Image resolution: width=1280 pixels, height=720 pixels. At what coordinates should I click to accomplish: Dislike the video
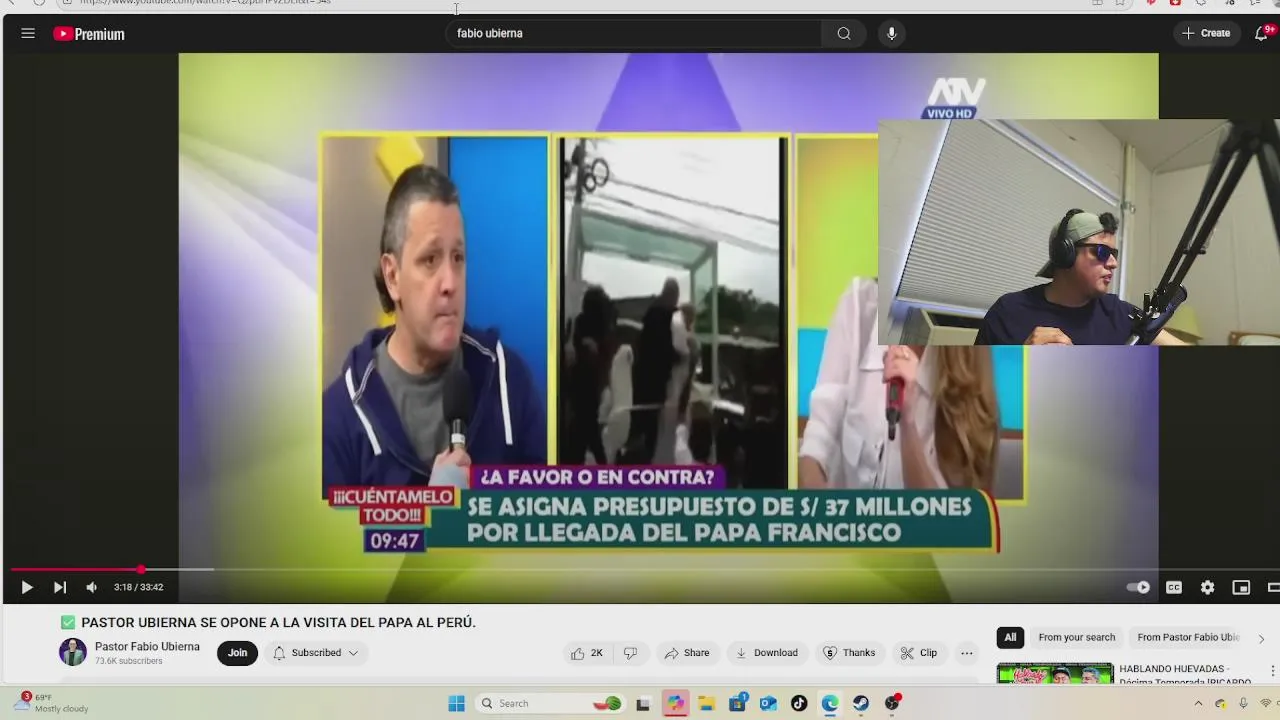(630, 653)
